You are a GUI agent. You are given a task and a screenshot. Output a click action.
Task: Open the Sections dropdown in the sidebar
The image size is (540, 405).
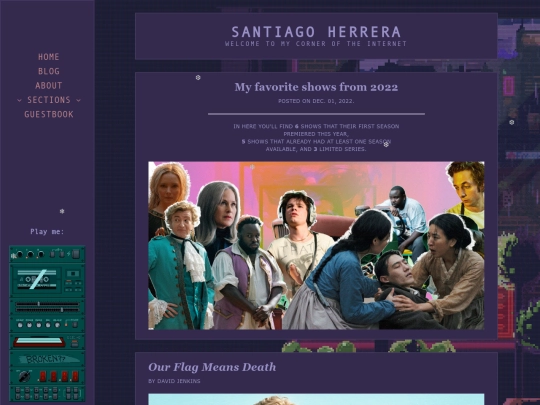tap(49, 100)
